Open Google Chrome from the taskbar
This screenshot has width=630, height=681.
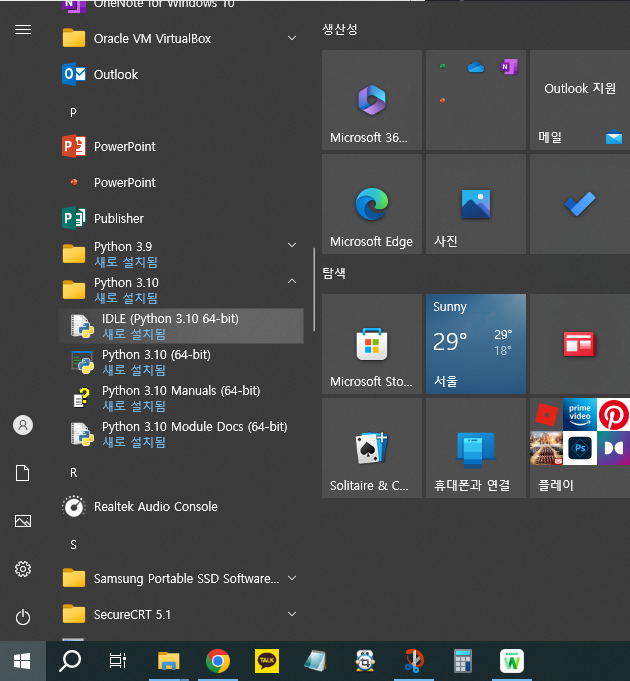pos(218,661)
